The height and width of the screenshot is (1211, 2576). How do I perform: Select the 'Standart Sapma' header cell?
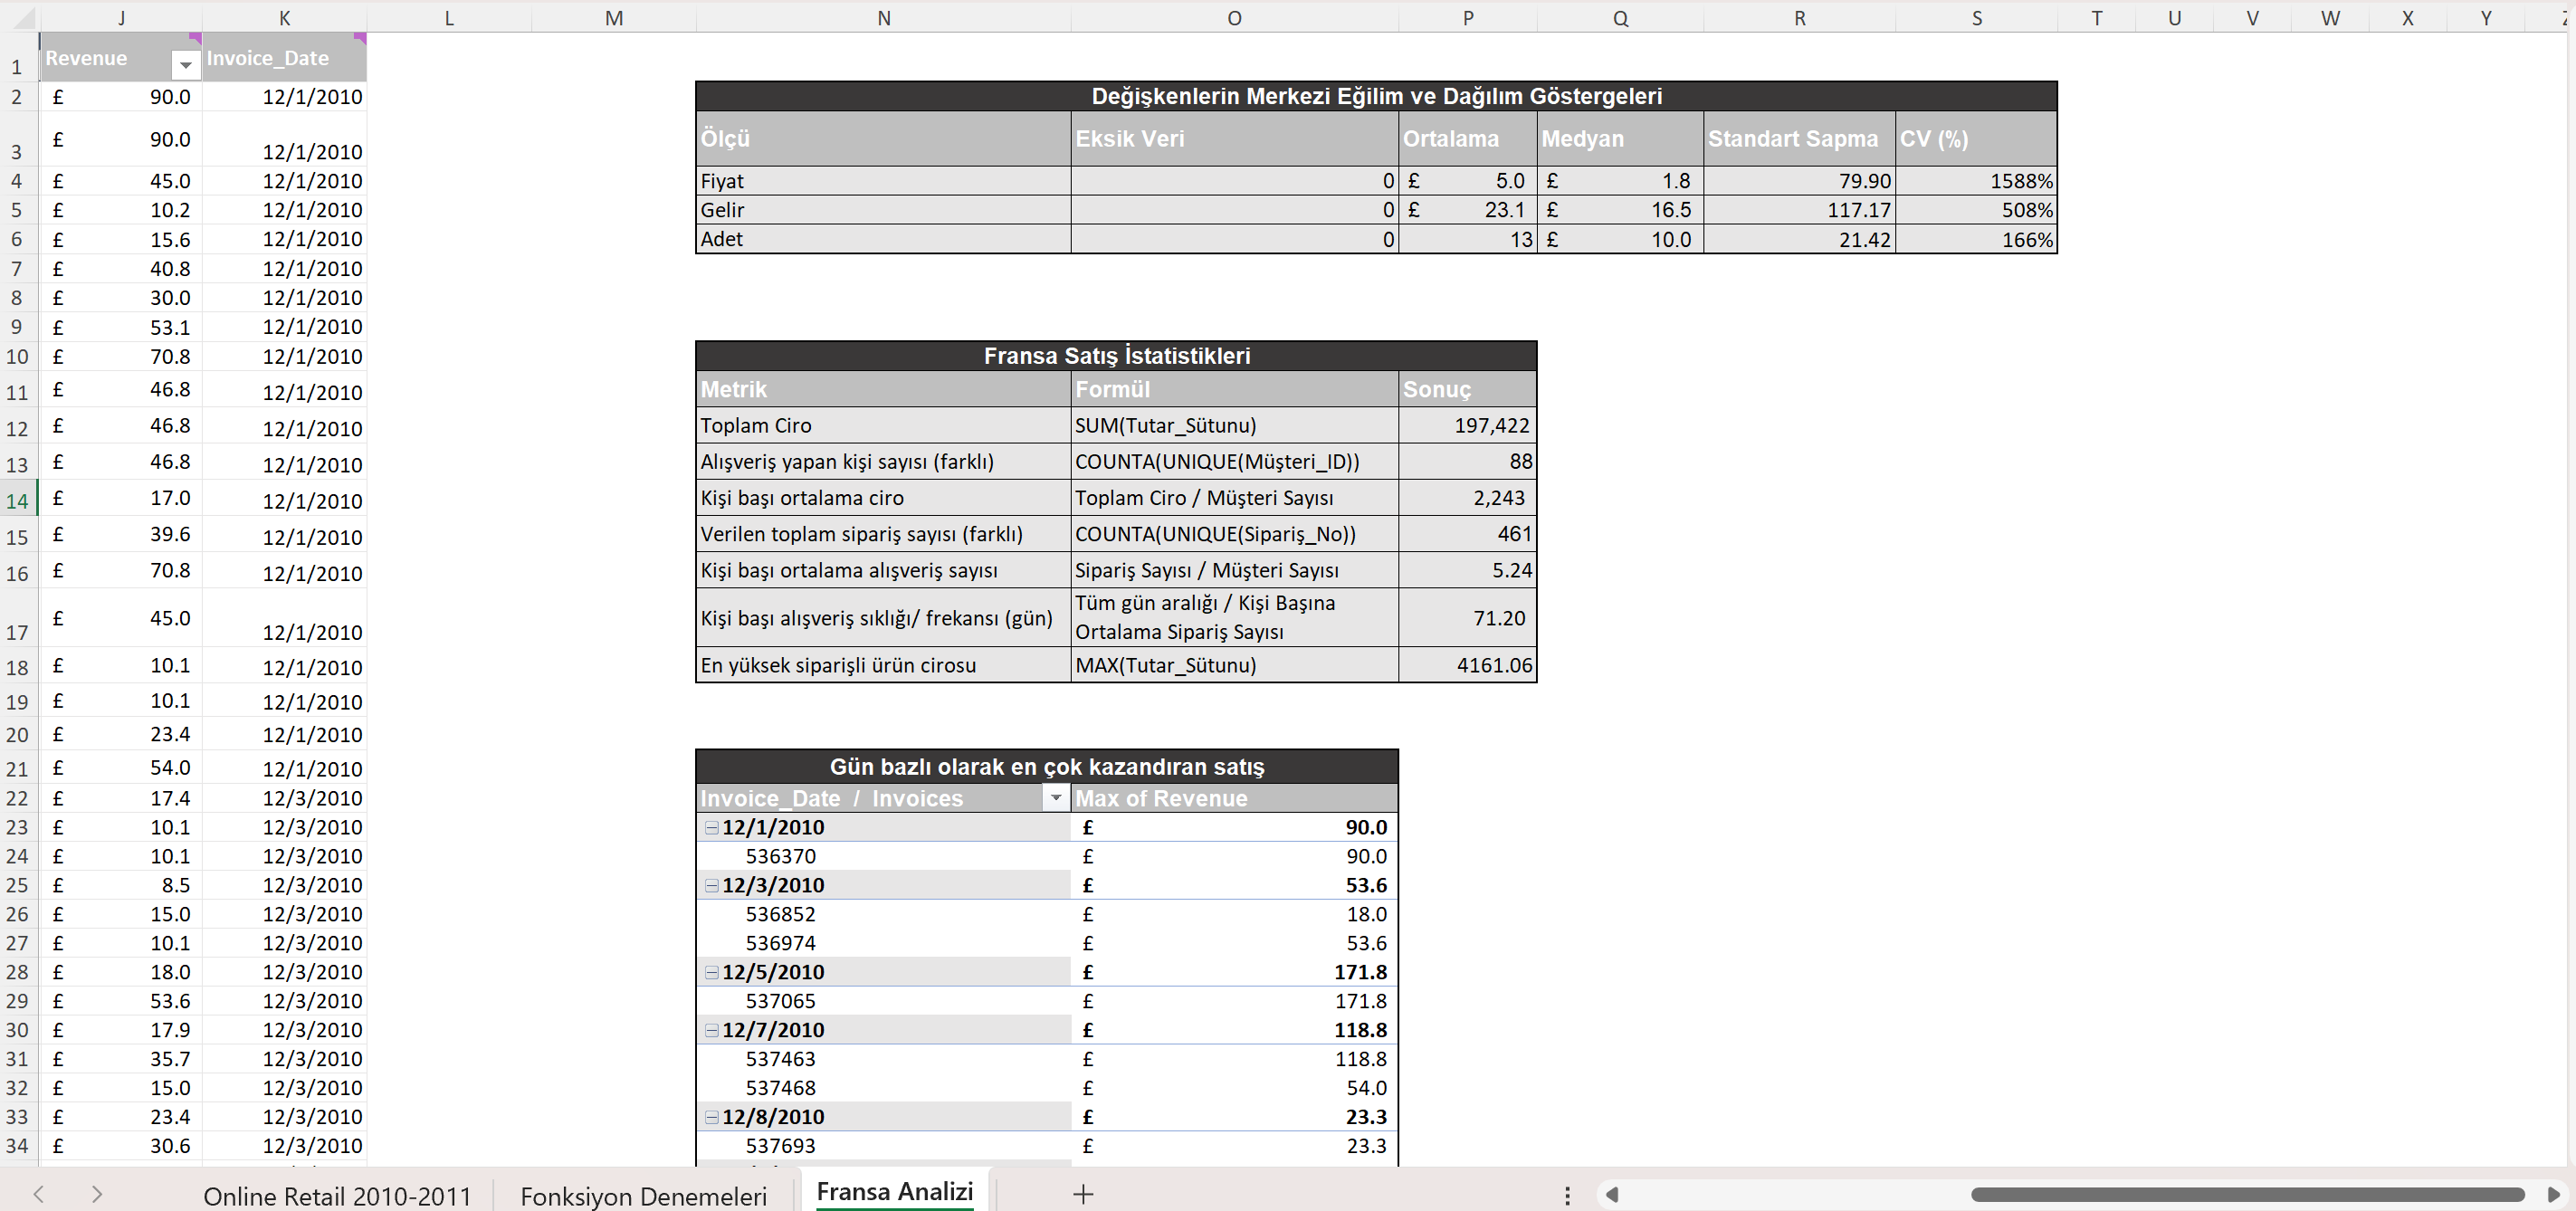point(1799,138)
